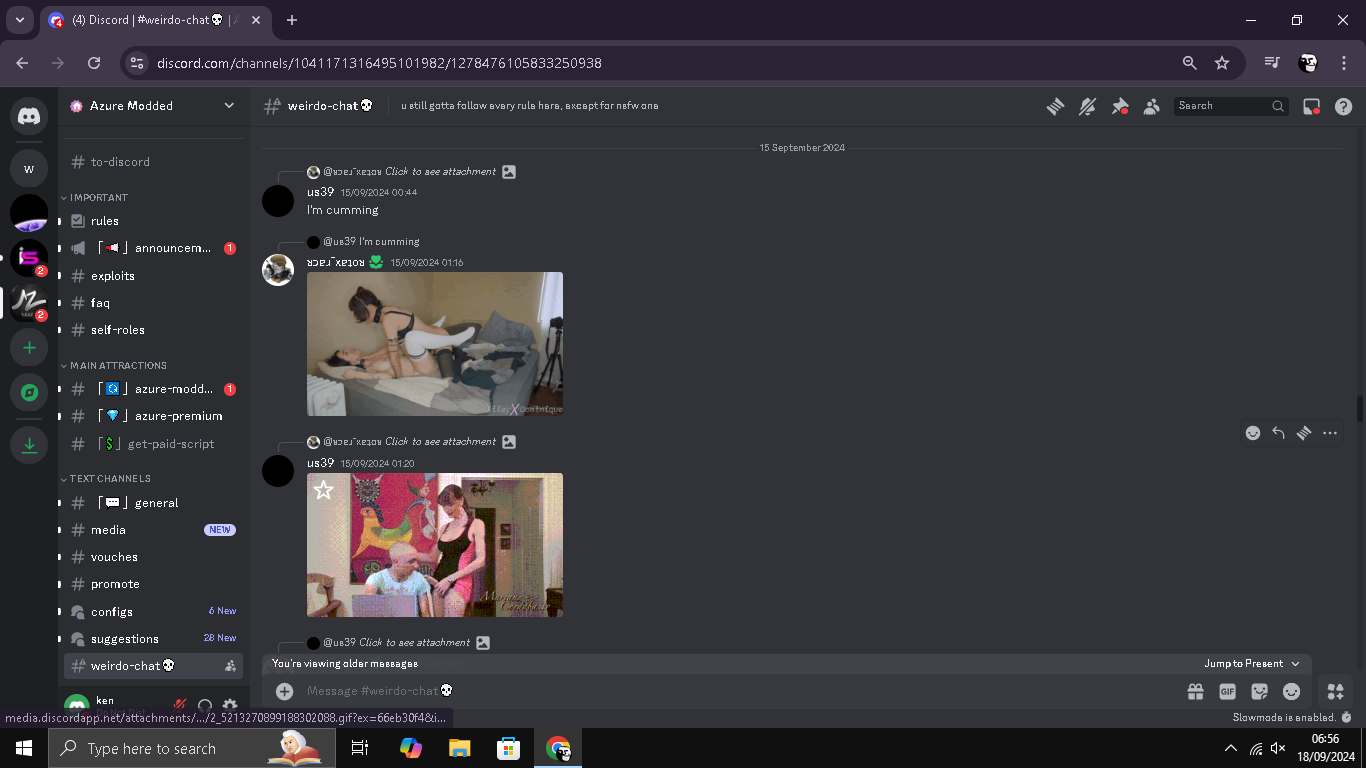Reload the Discord page
The image size is (1366, 768).
coord(94,62)
